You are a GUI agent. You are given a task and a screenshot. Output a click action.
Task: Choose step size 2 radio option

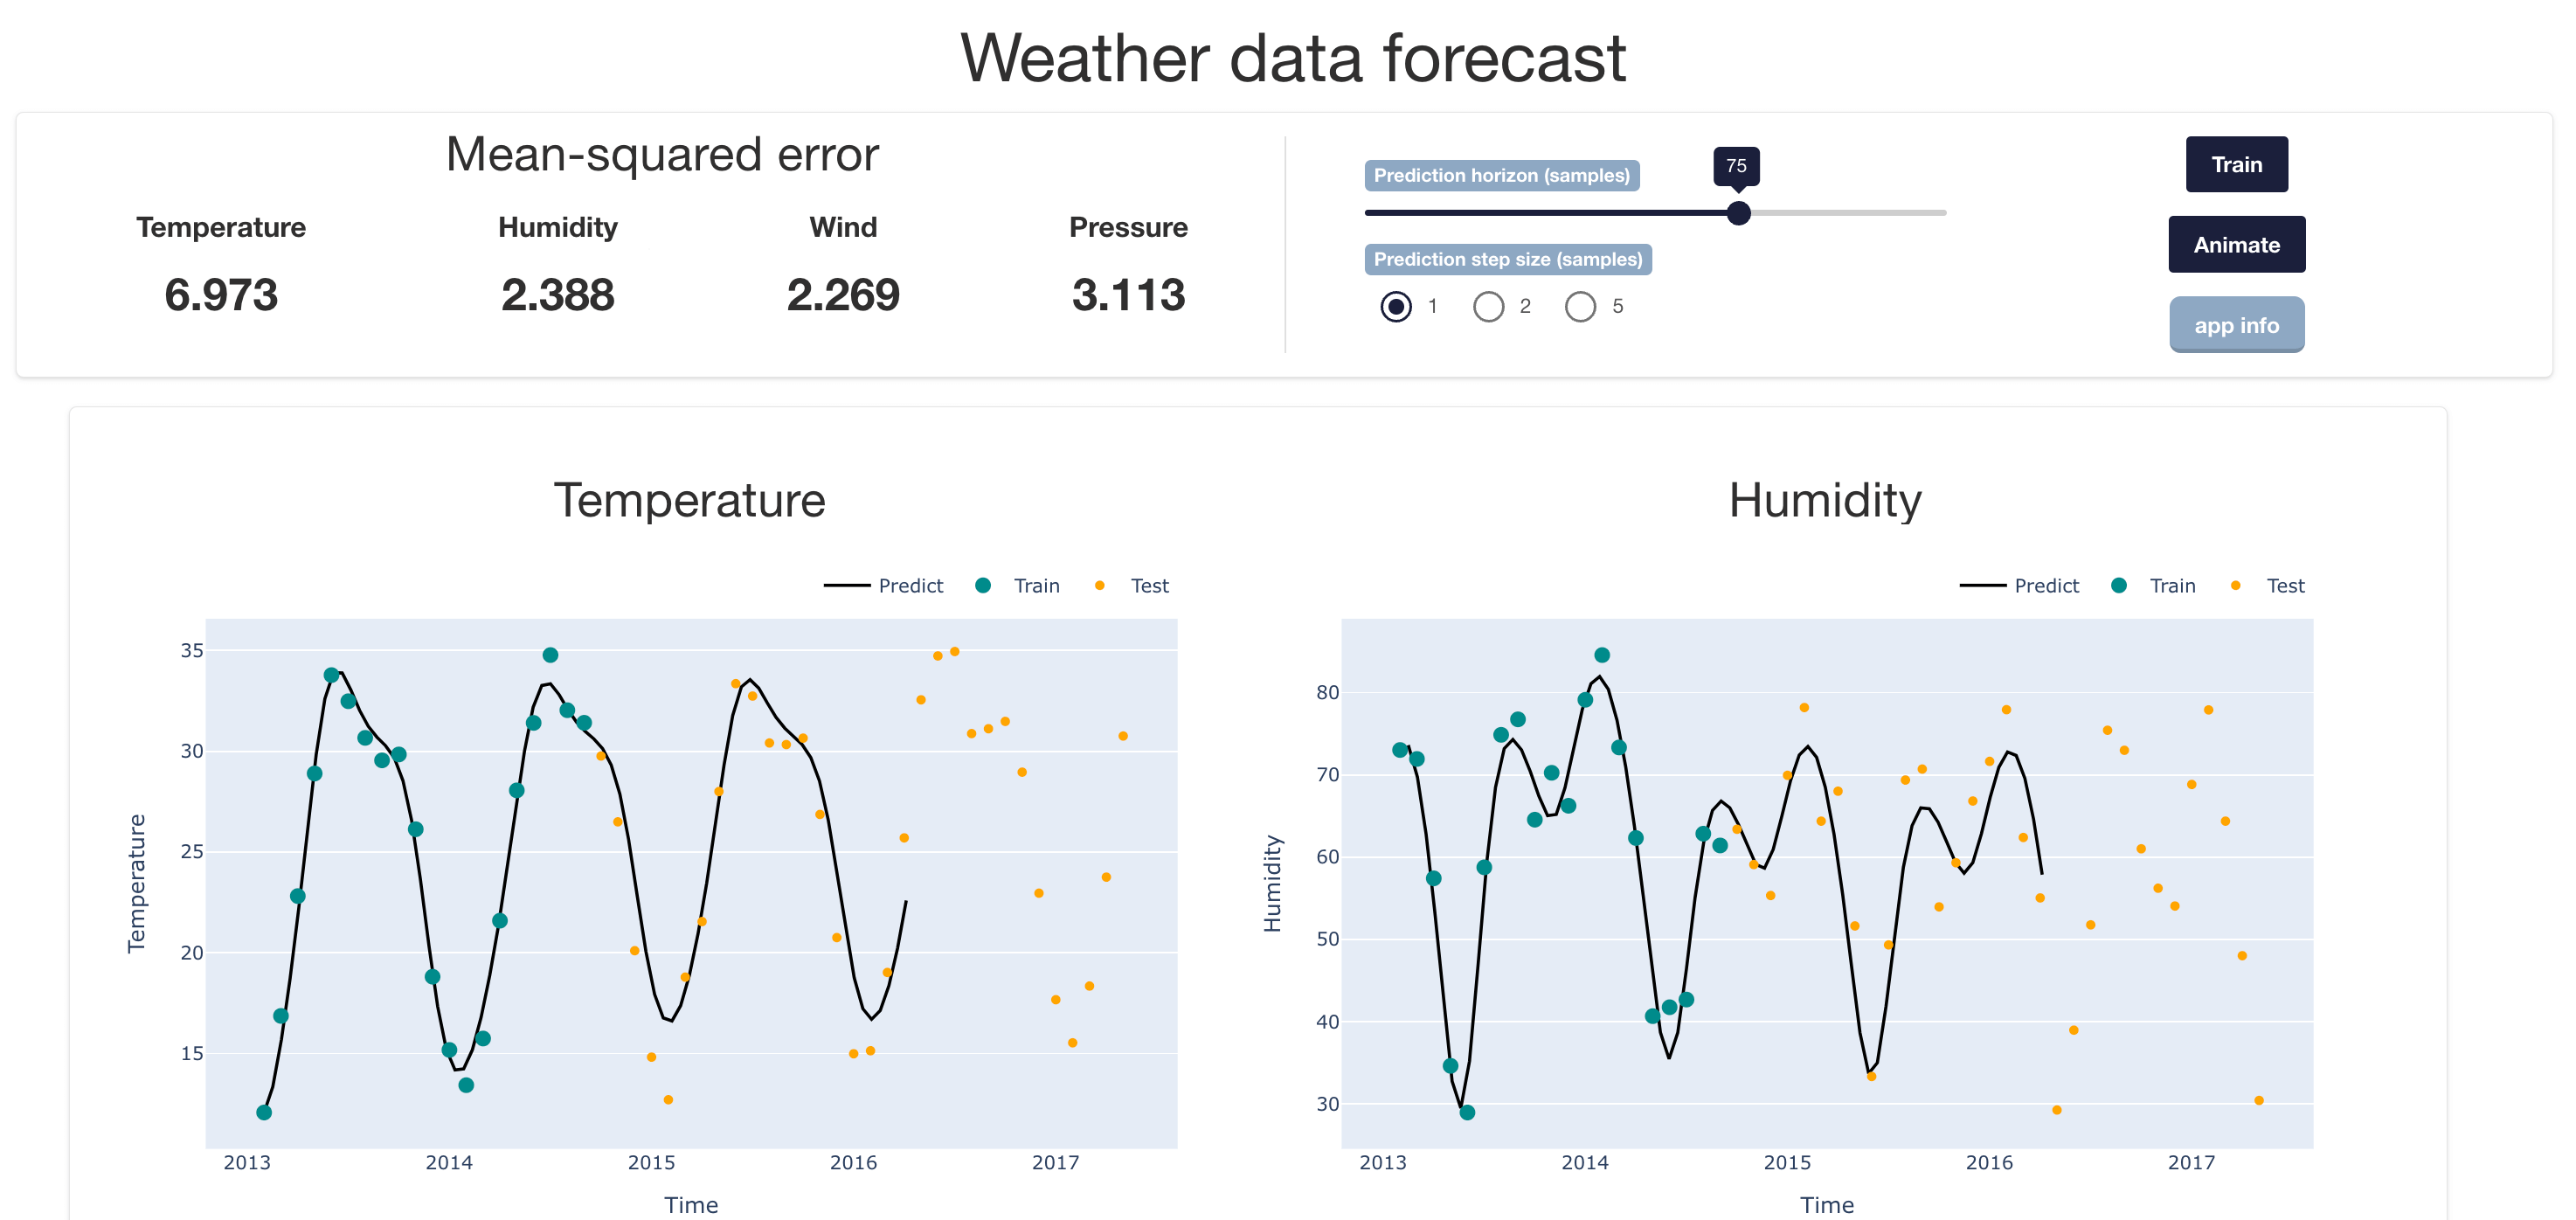click(1488, 306)
